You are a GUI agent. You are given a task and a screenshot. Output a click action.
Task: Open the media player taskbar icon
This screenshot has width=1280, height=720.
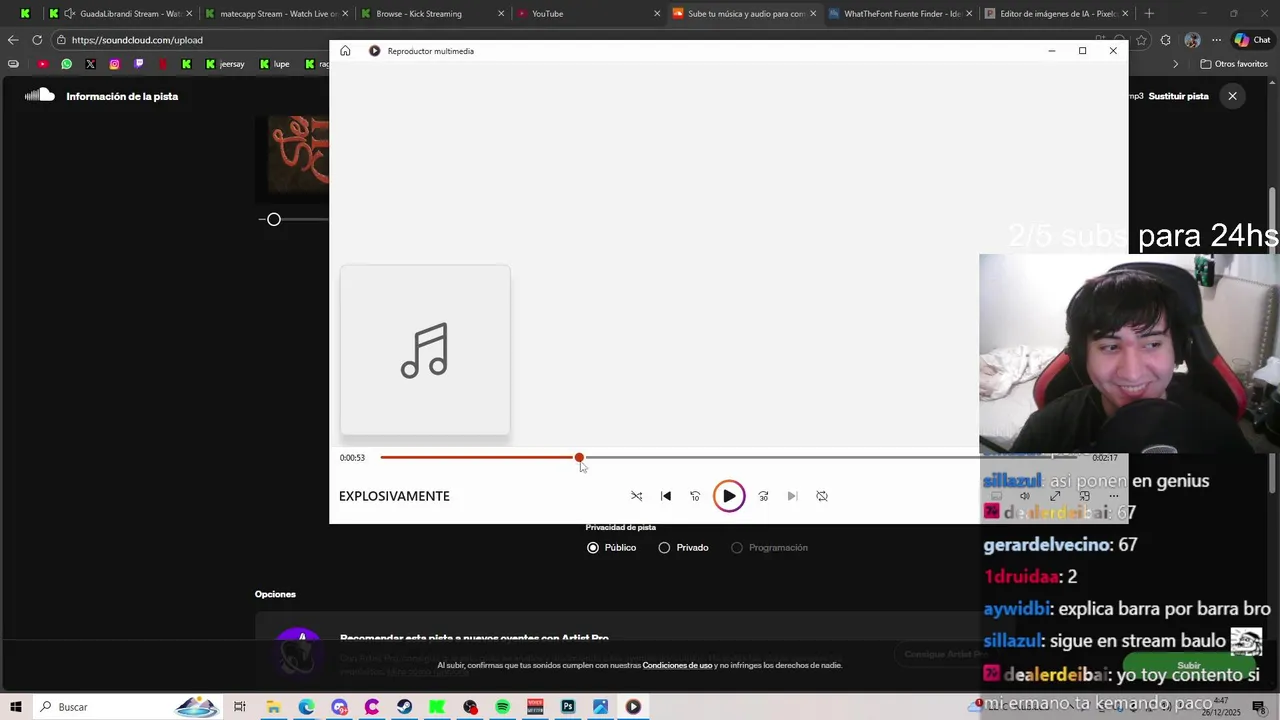click(x=633, y=707)
